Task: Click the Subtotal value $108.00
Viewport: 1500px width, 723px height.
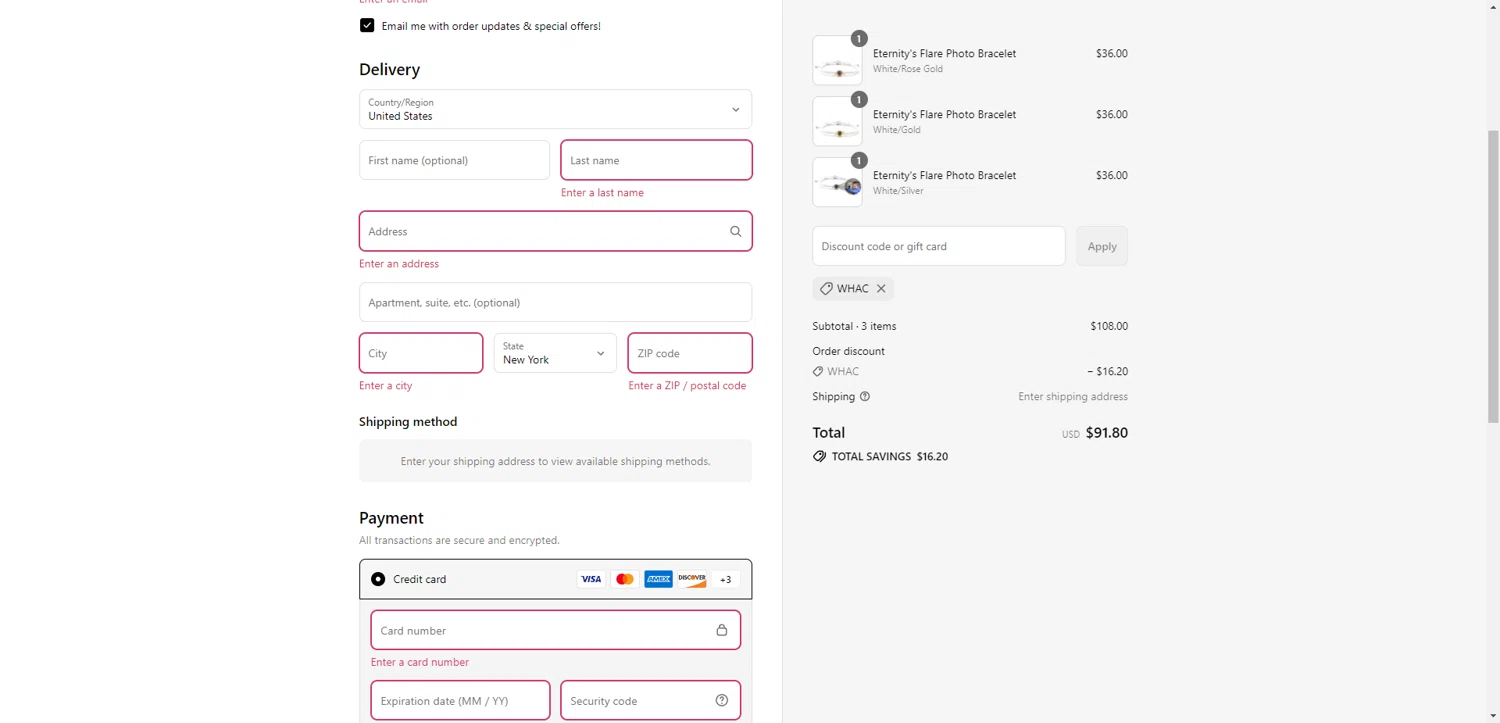Action: click(x=1109, y=326)
